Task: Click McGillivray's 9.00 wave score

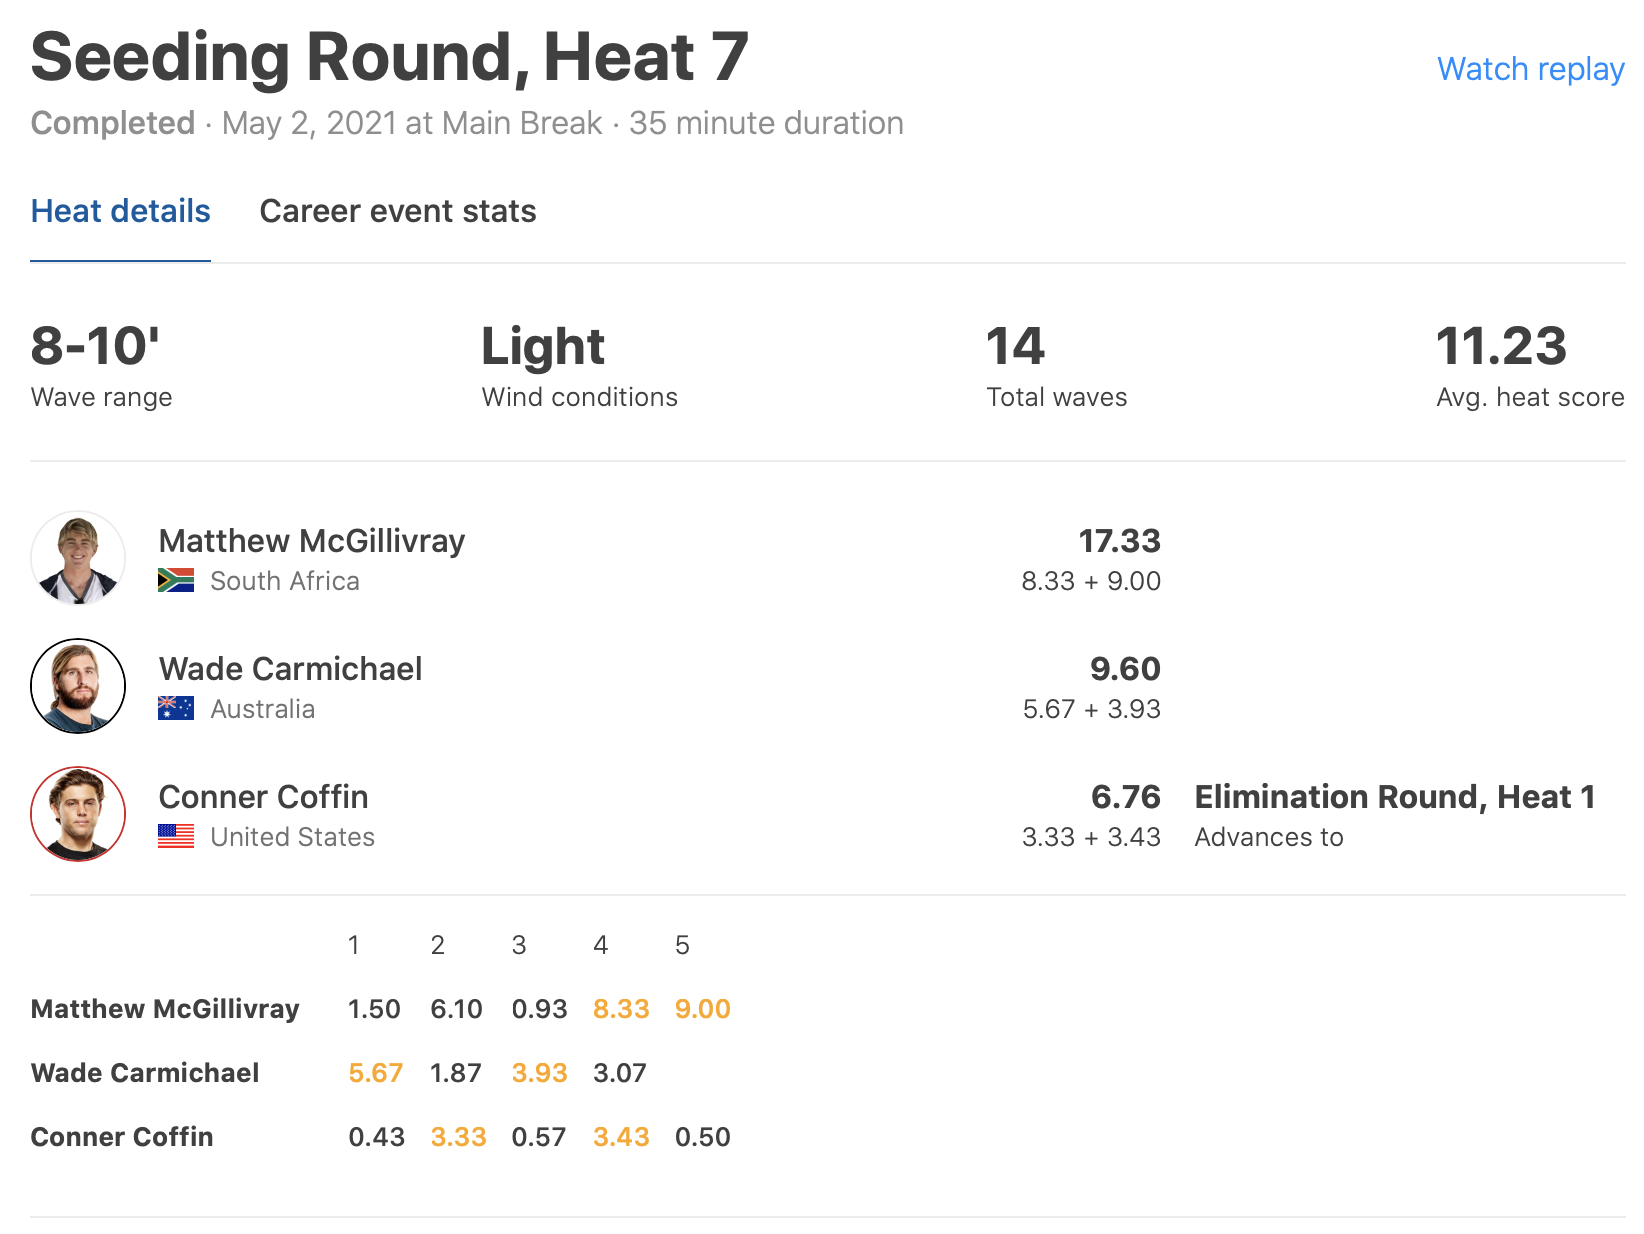Action: [x=702, y=1009]
